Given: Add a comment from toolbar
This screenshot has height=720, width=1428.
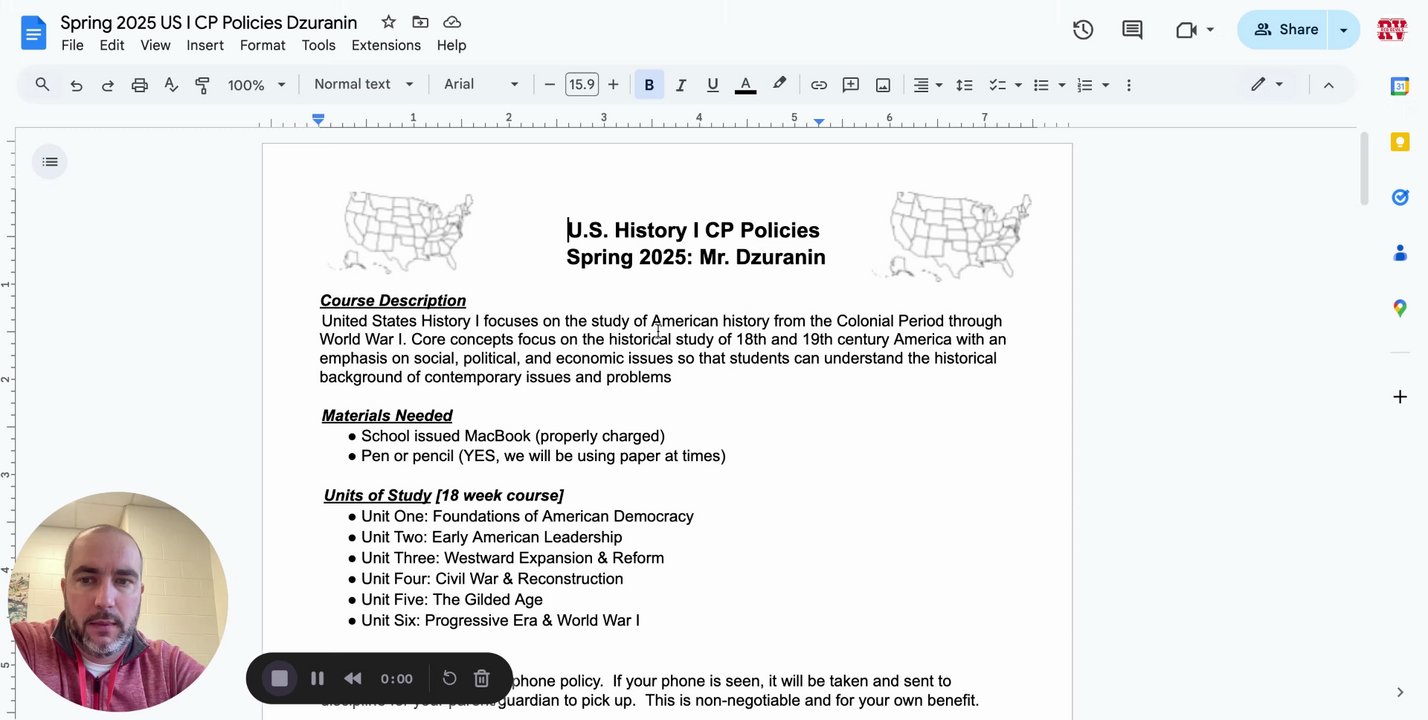Looking at the screenshot, I should click(x=851, y=85).
